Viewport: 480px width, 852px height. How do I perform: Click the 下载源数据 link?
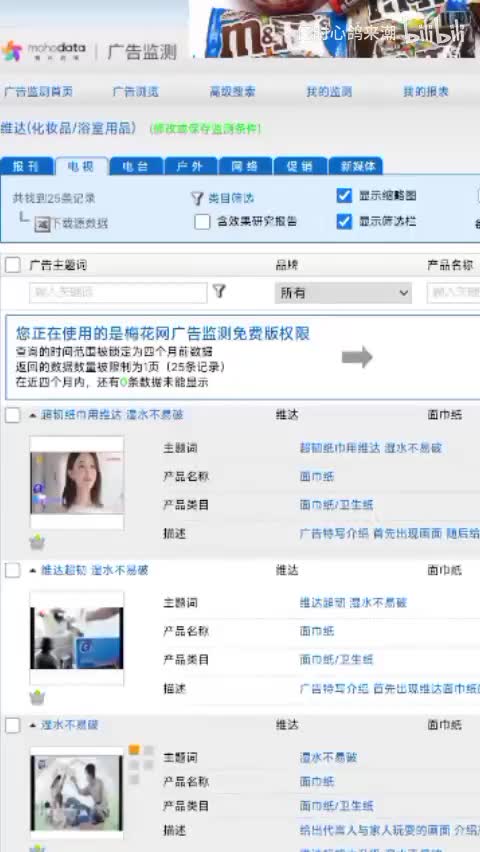79,223
